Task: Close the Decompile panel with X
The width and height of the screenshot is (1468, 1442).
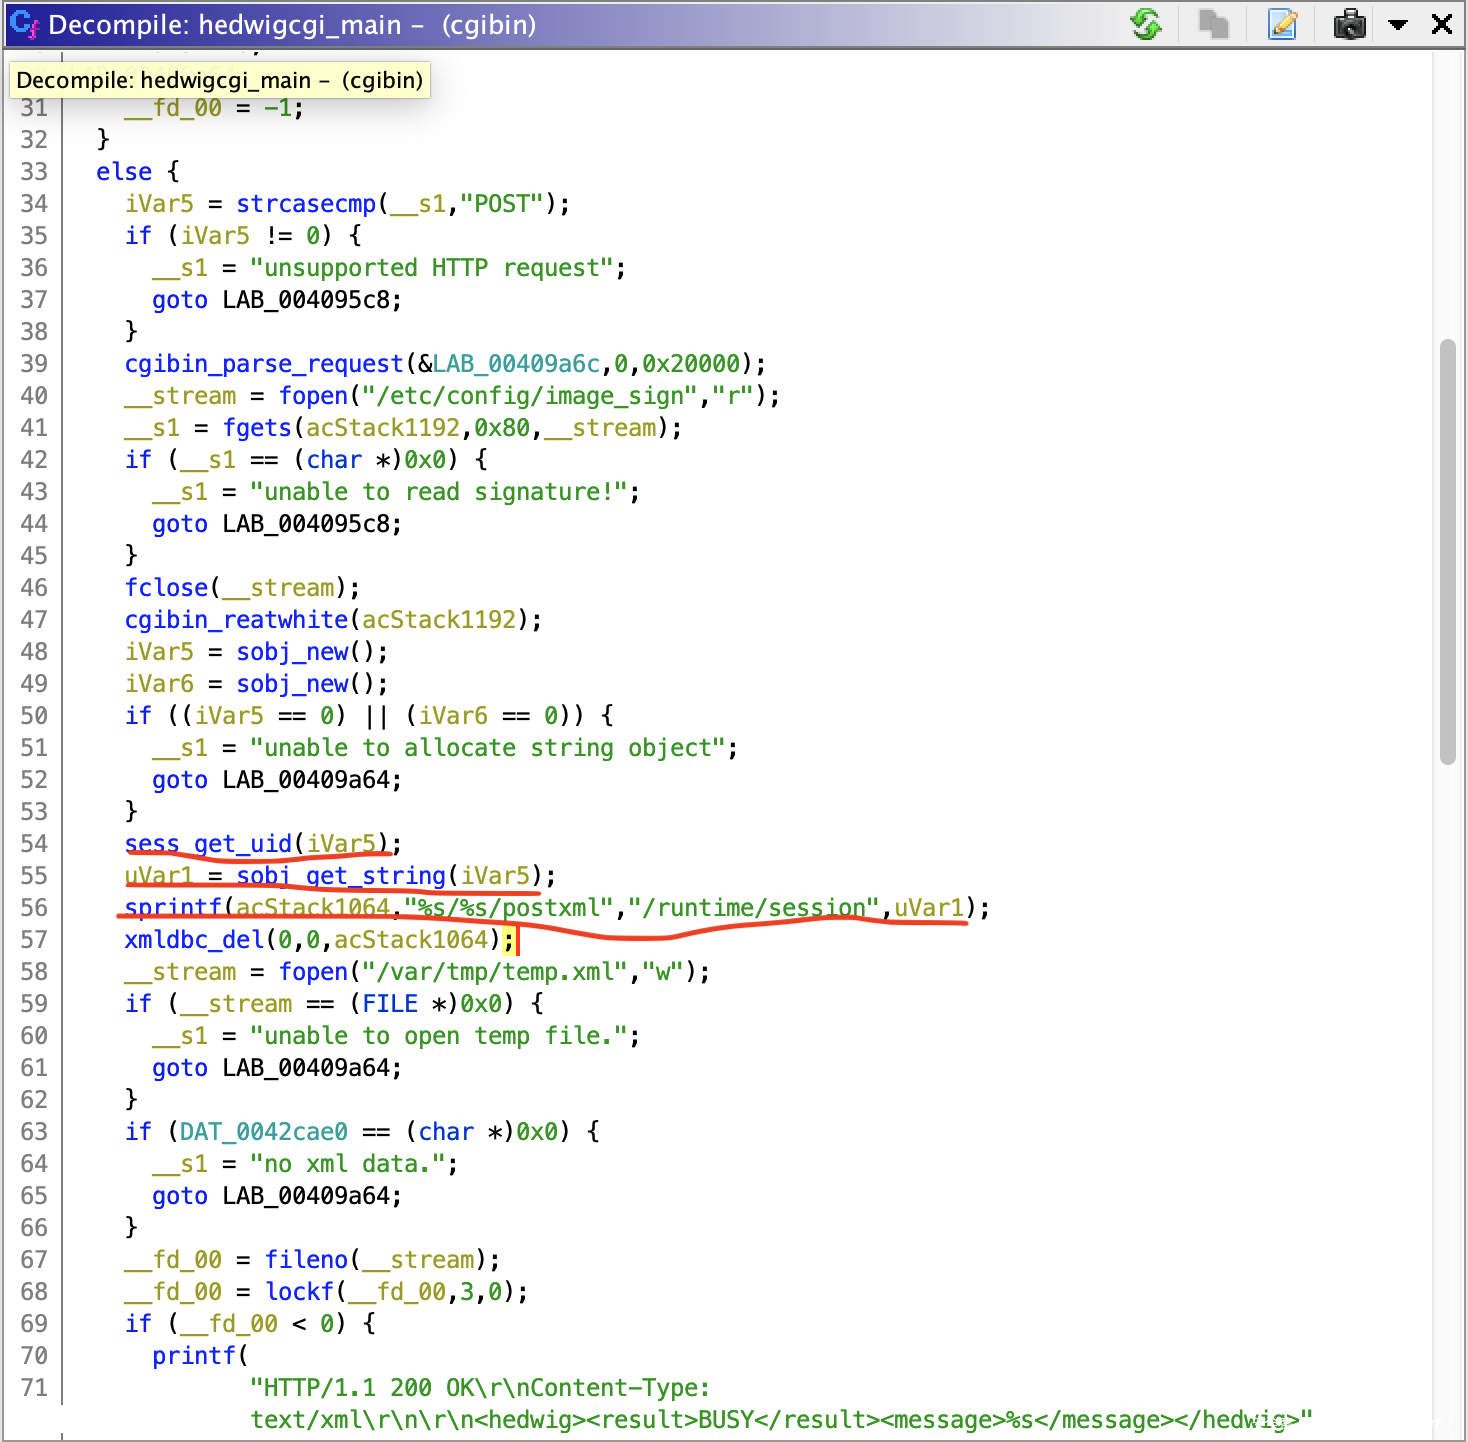Action: pos(1441,24)
